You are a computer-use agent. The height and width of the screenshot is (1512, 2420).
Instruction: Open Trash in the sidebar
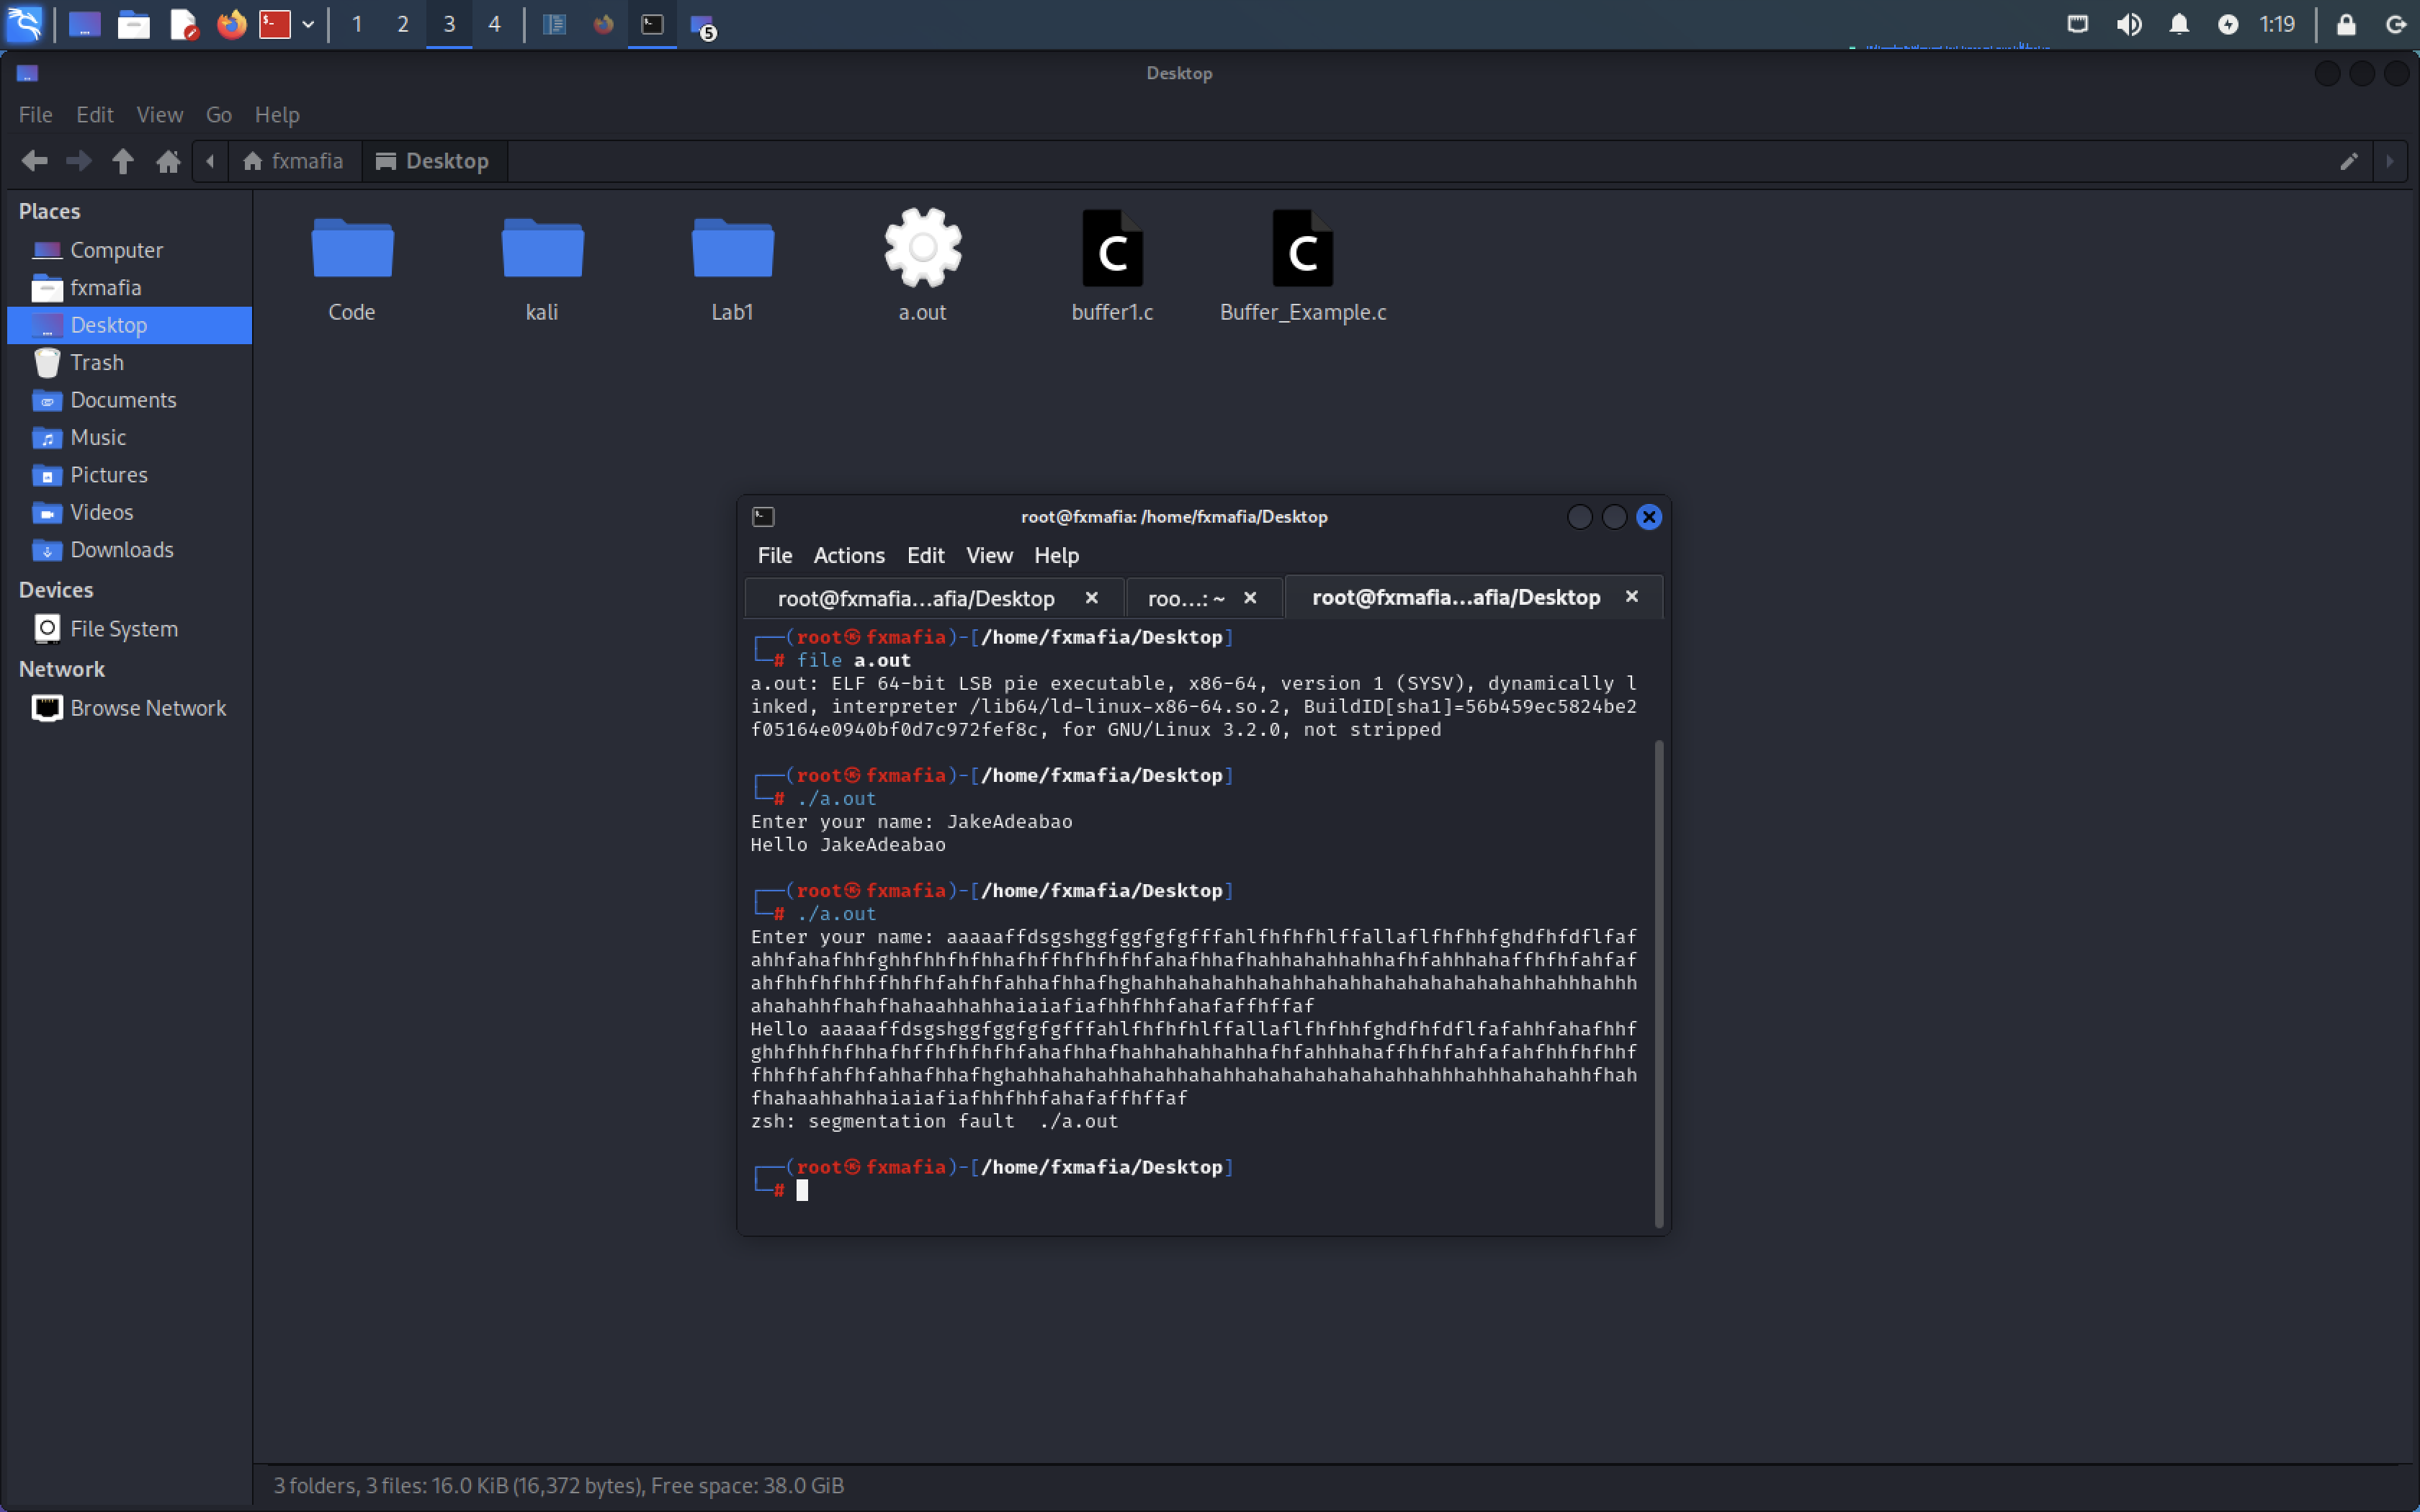click(x=129, y=362)
